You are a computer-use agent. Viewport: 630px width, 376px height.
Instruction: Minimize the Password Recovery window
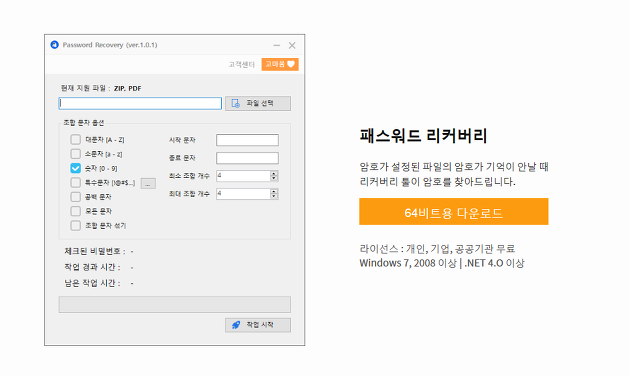pyautogui.click(x=276, y=45)
